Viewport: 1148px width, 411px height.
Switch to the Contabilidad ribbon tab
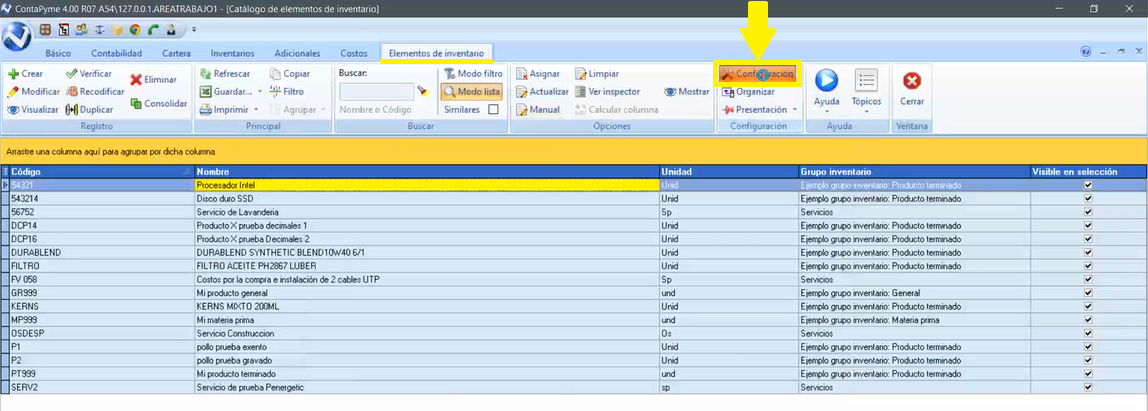click(x=116, y=53)
